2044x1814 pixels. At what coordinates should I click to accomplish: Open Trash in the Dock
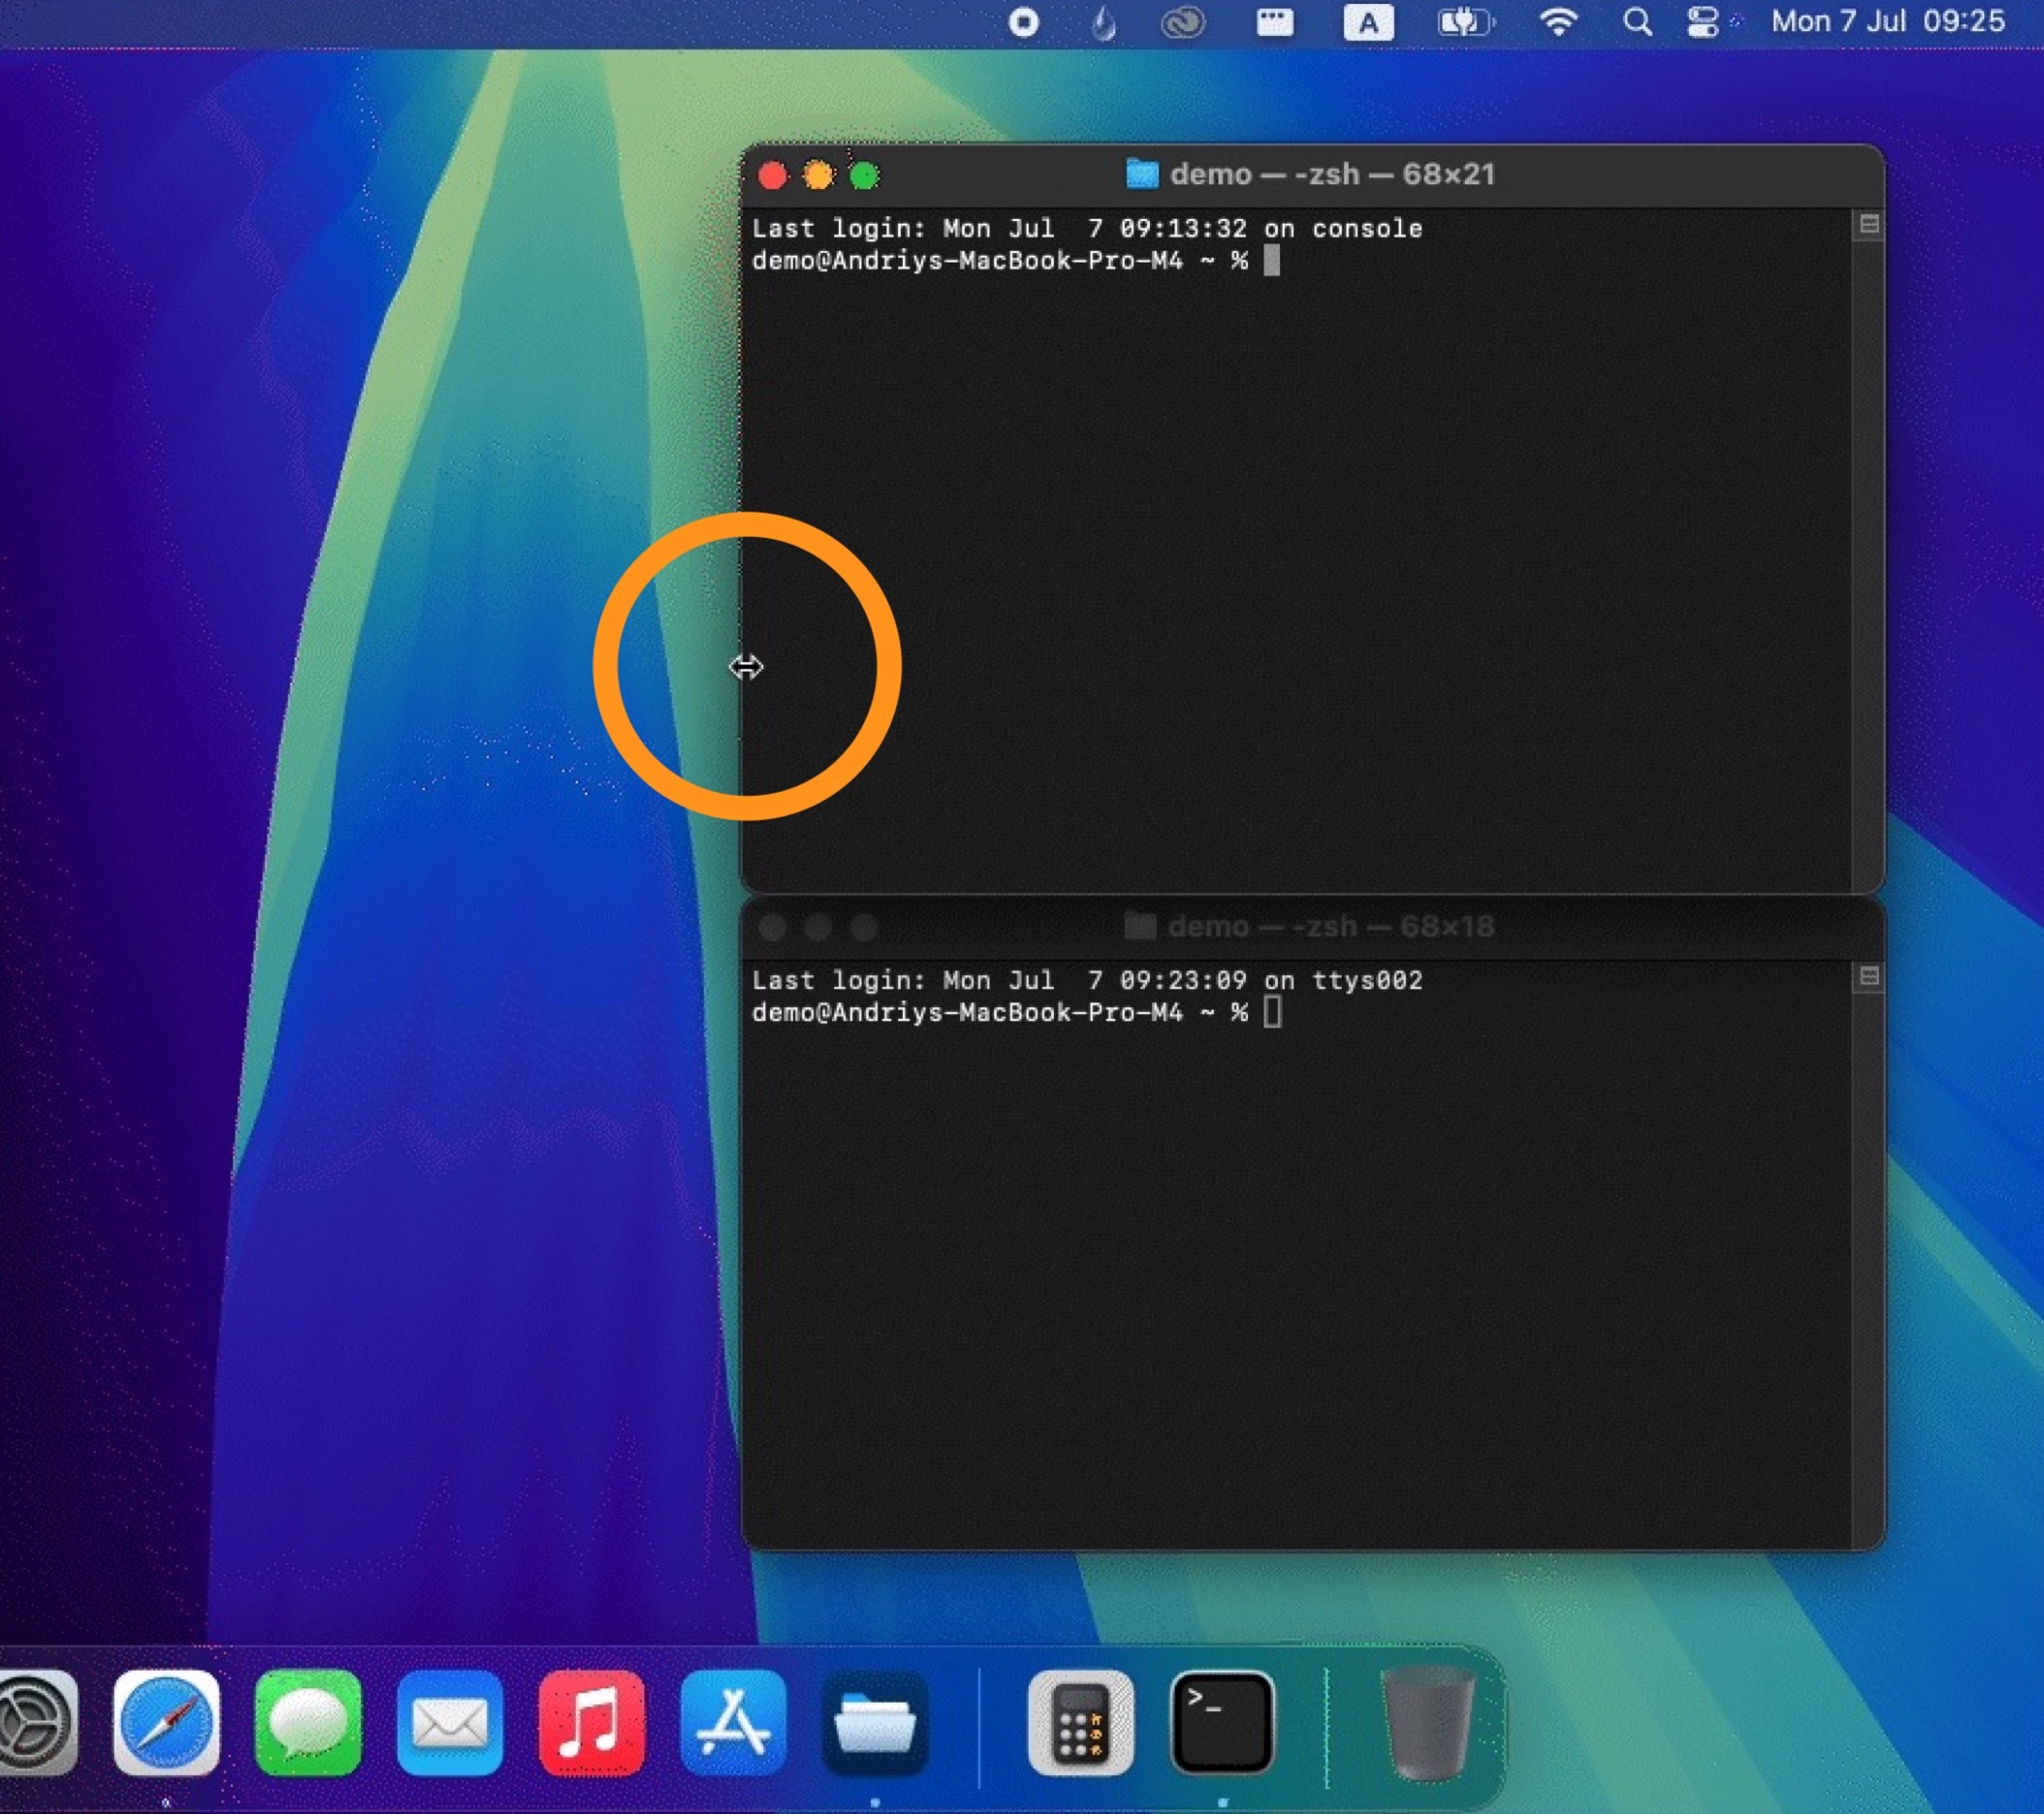point(1426,1722)
